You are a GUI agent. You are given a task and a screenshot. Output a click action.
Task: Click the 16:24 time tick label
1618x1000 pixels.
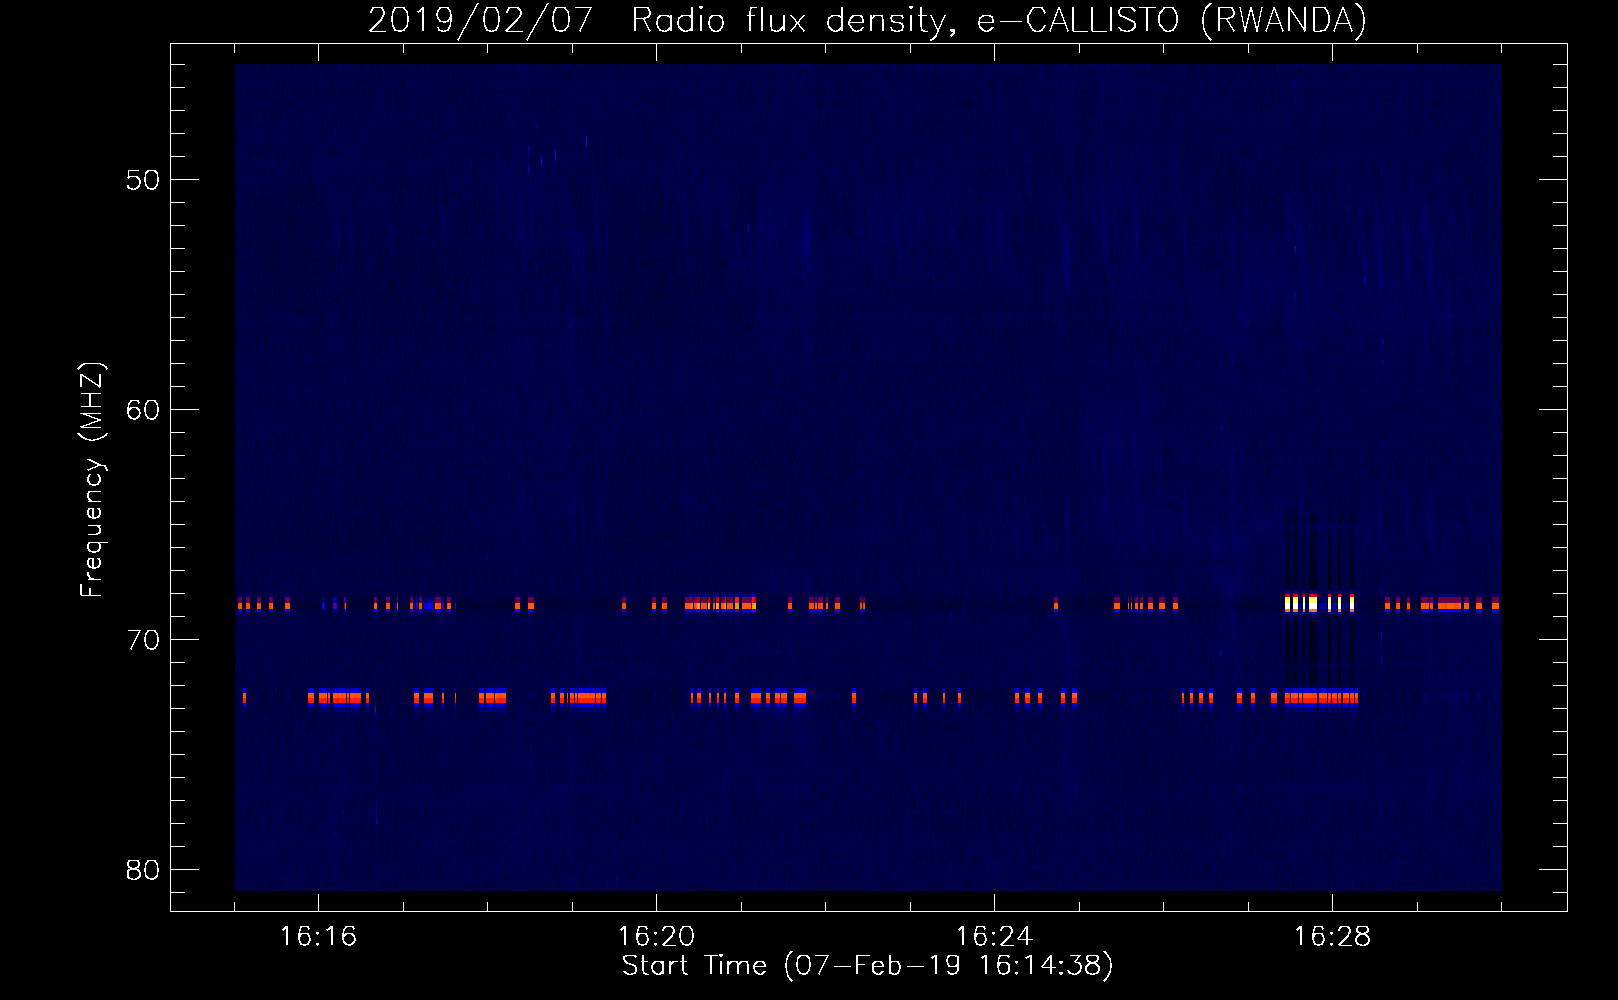click(x=994, y=936)
